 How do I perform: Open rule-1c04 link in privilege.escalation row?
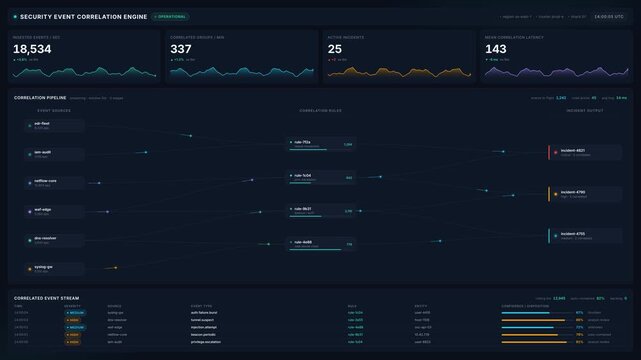355,342
